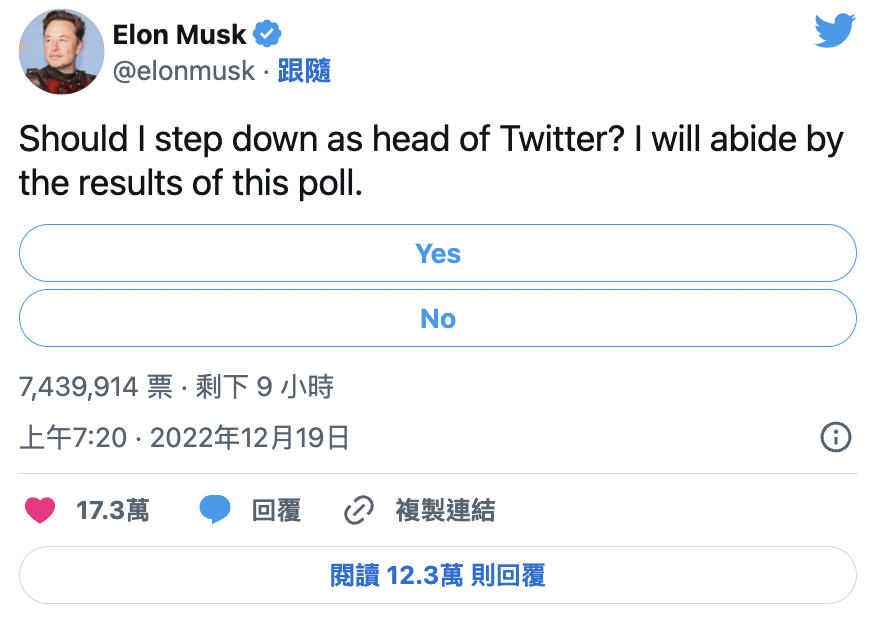Screen dimensions: 878x624
Task: Click the blue reply bubble icon
Action: (x=215, y=509)
